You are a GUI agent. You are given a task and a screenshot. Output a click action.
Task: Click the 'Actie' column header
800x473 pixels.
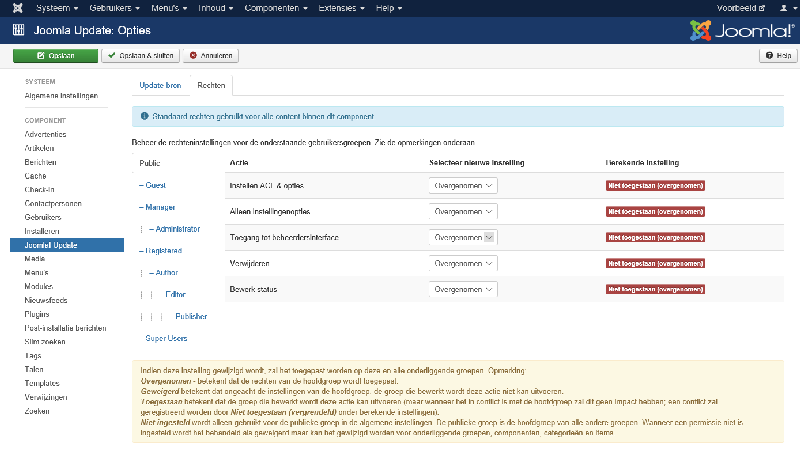pos(239,163)
